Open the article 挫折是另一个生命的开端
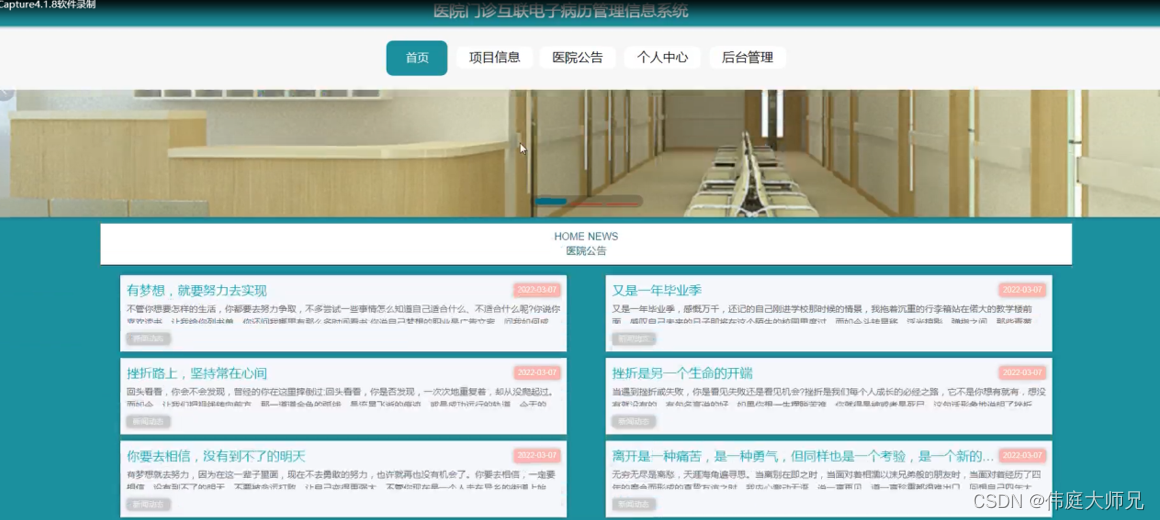This screenshot has height=520, width=1160. tap(682, 374)
